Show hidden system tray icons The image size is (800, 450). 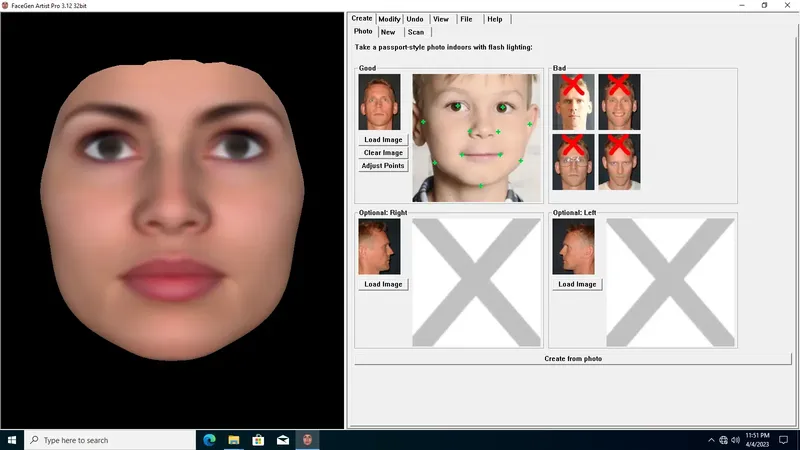click(711, 440)
